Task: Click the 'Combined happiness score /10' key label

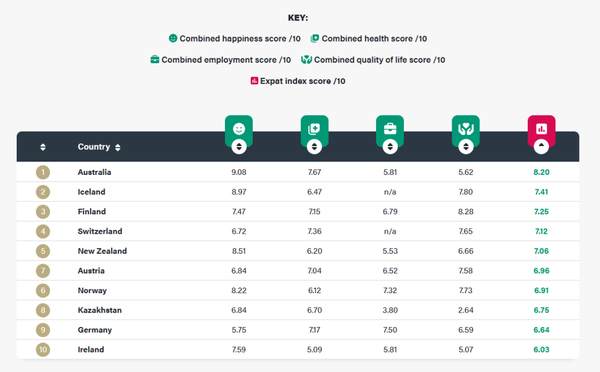Action: tap(240, 39)
